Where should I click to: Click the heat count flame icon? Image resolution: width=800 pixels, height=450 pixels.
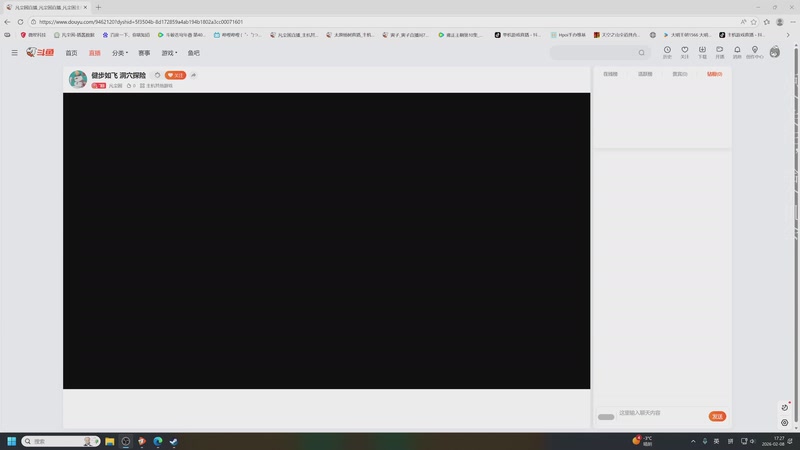coord(129,86)
